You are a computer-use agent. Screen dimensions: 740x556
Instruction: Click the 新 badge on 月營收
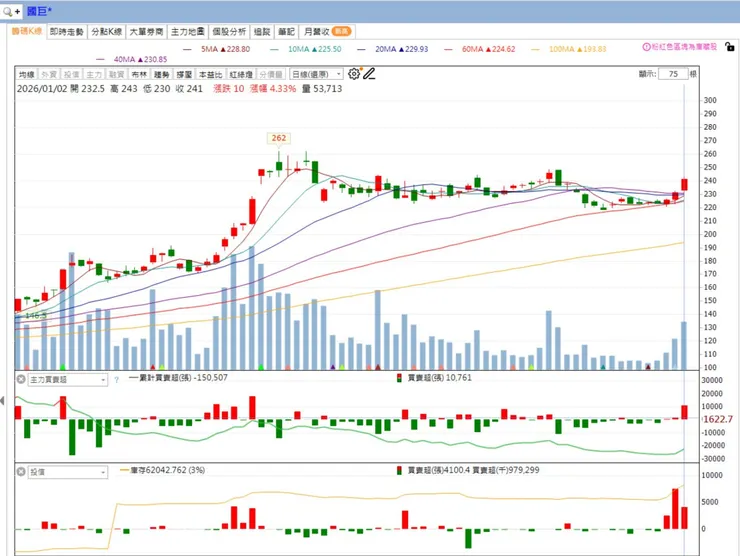341,32
